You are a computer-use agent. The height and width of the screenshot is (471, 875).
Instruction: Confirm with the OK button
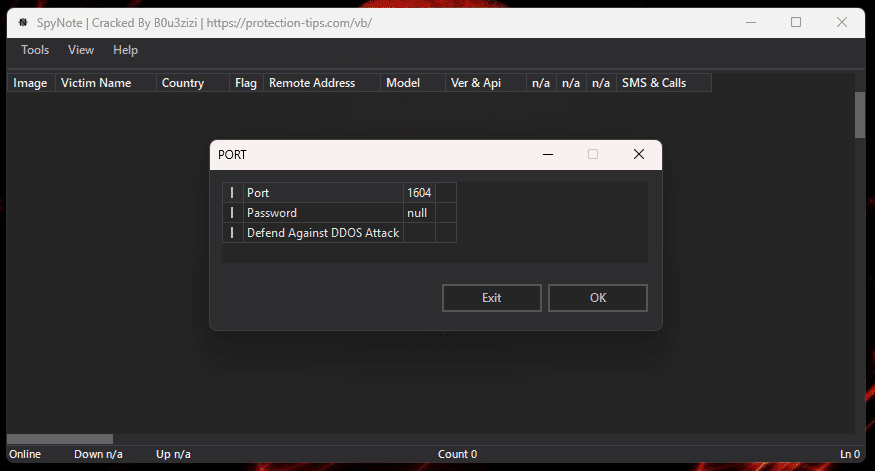[x=598, y=298]
